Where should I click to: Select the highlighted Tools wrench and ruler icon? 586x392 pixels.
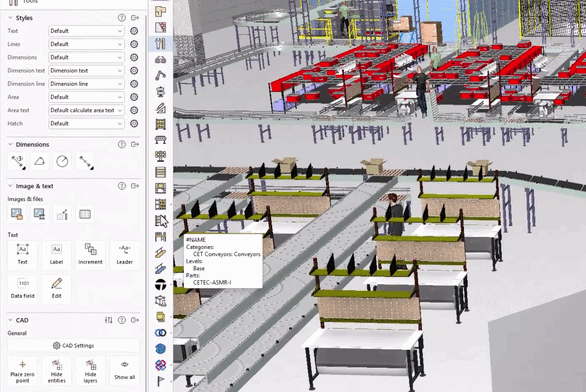pos(160,44)
